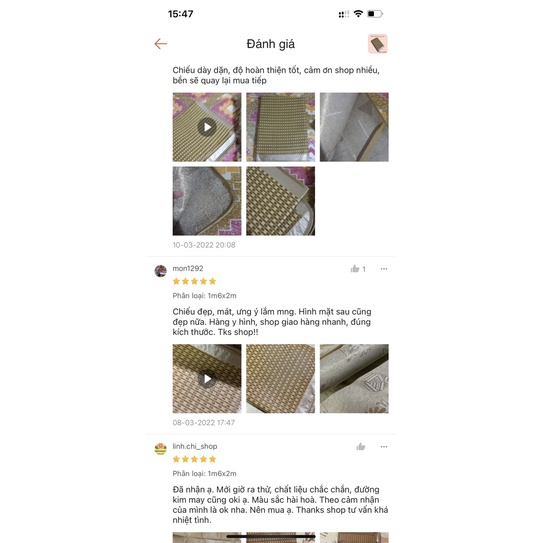Select the five-star rating under mon1292
The height and width of the screenshot is (543, 543).
194,281
